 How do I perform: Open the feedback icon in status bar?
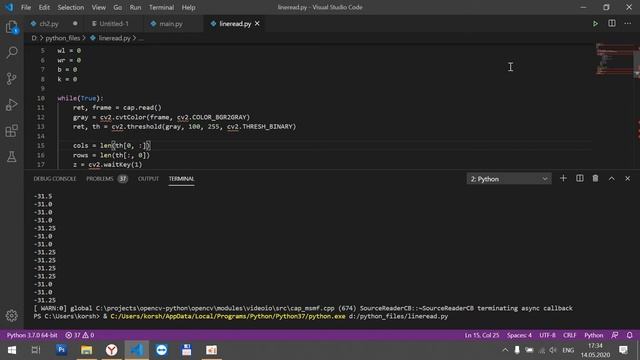tap(615, 335)
